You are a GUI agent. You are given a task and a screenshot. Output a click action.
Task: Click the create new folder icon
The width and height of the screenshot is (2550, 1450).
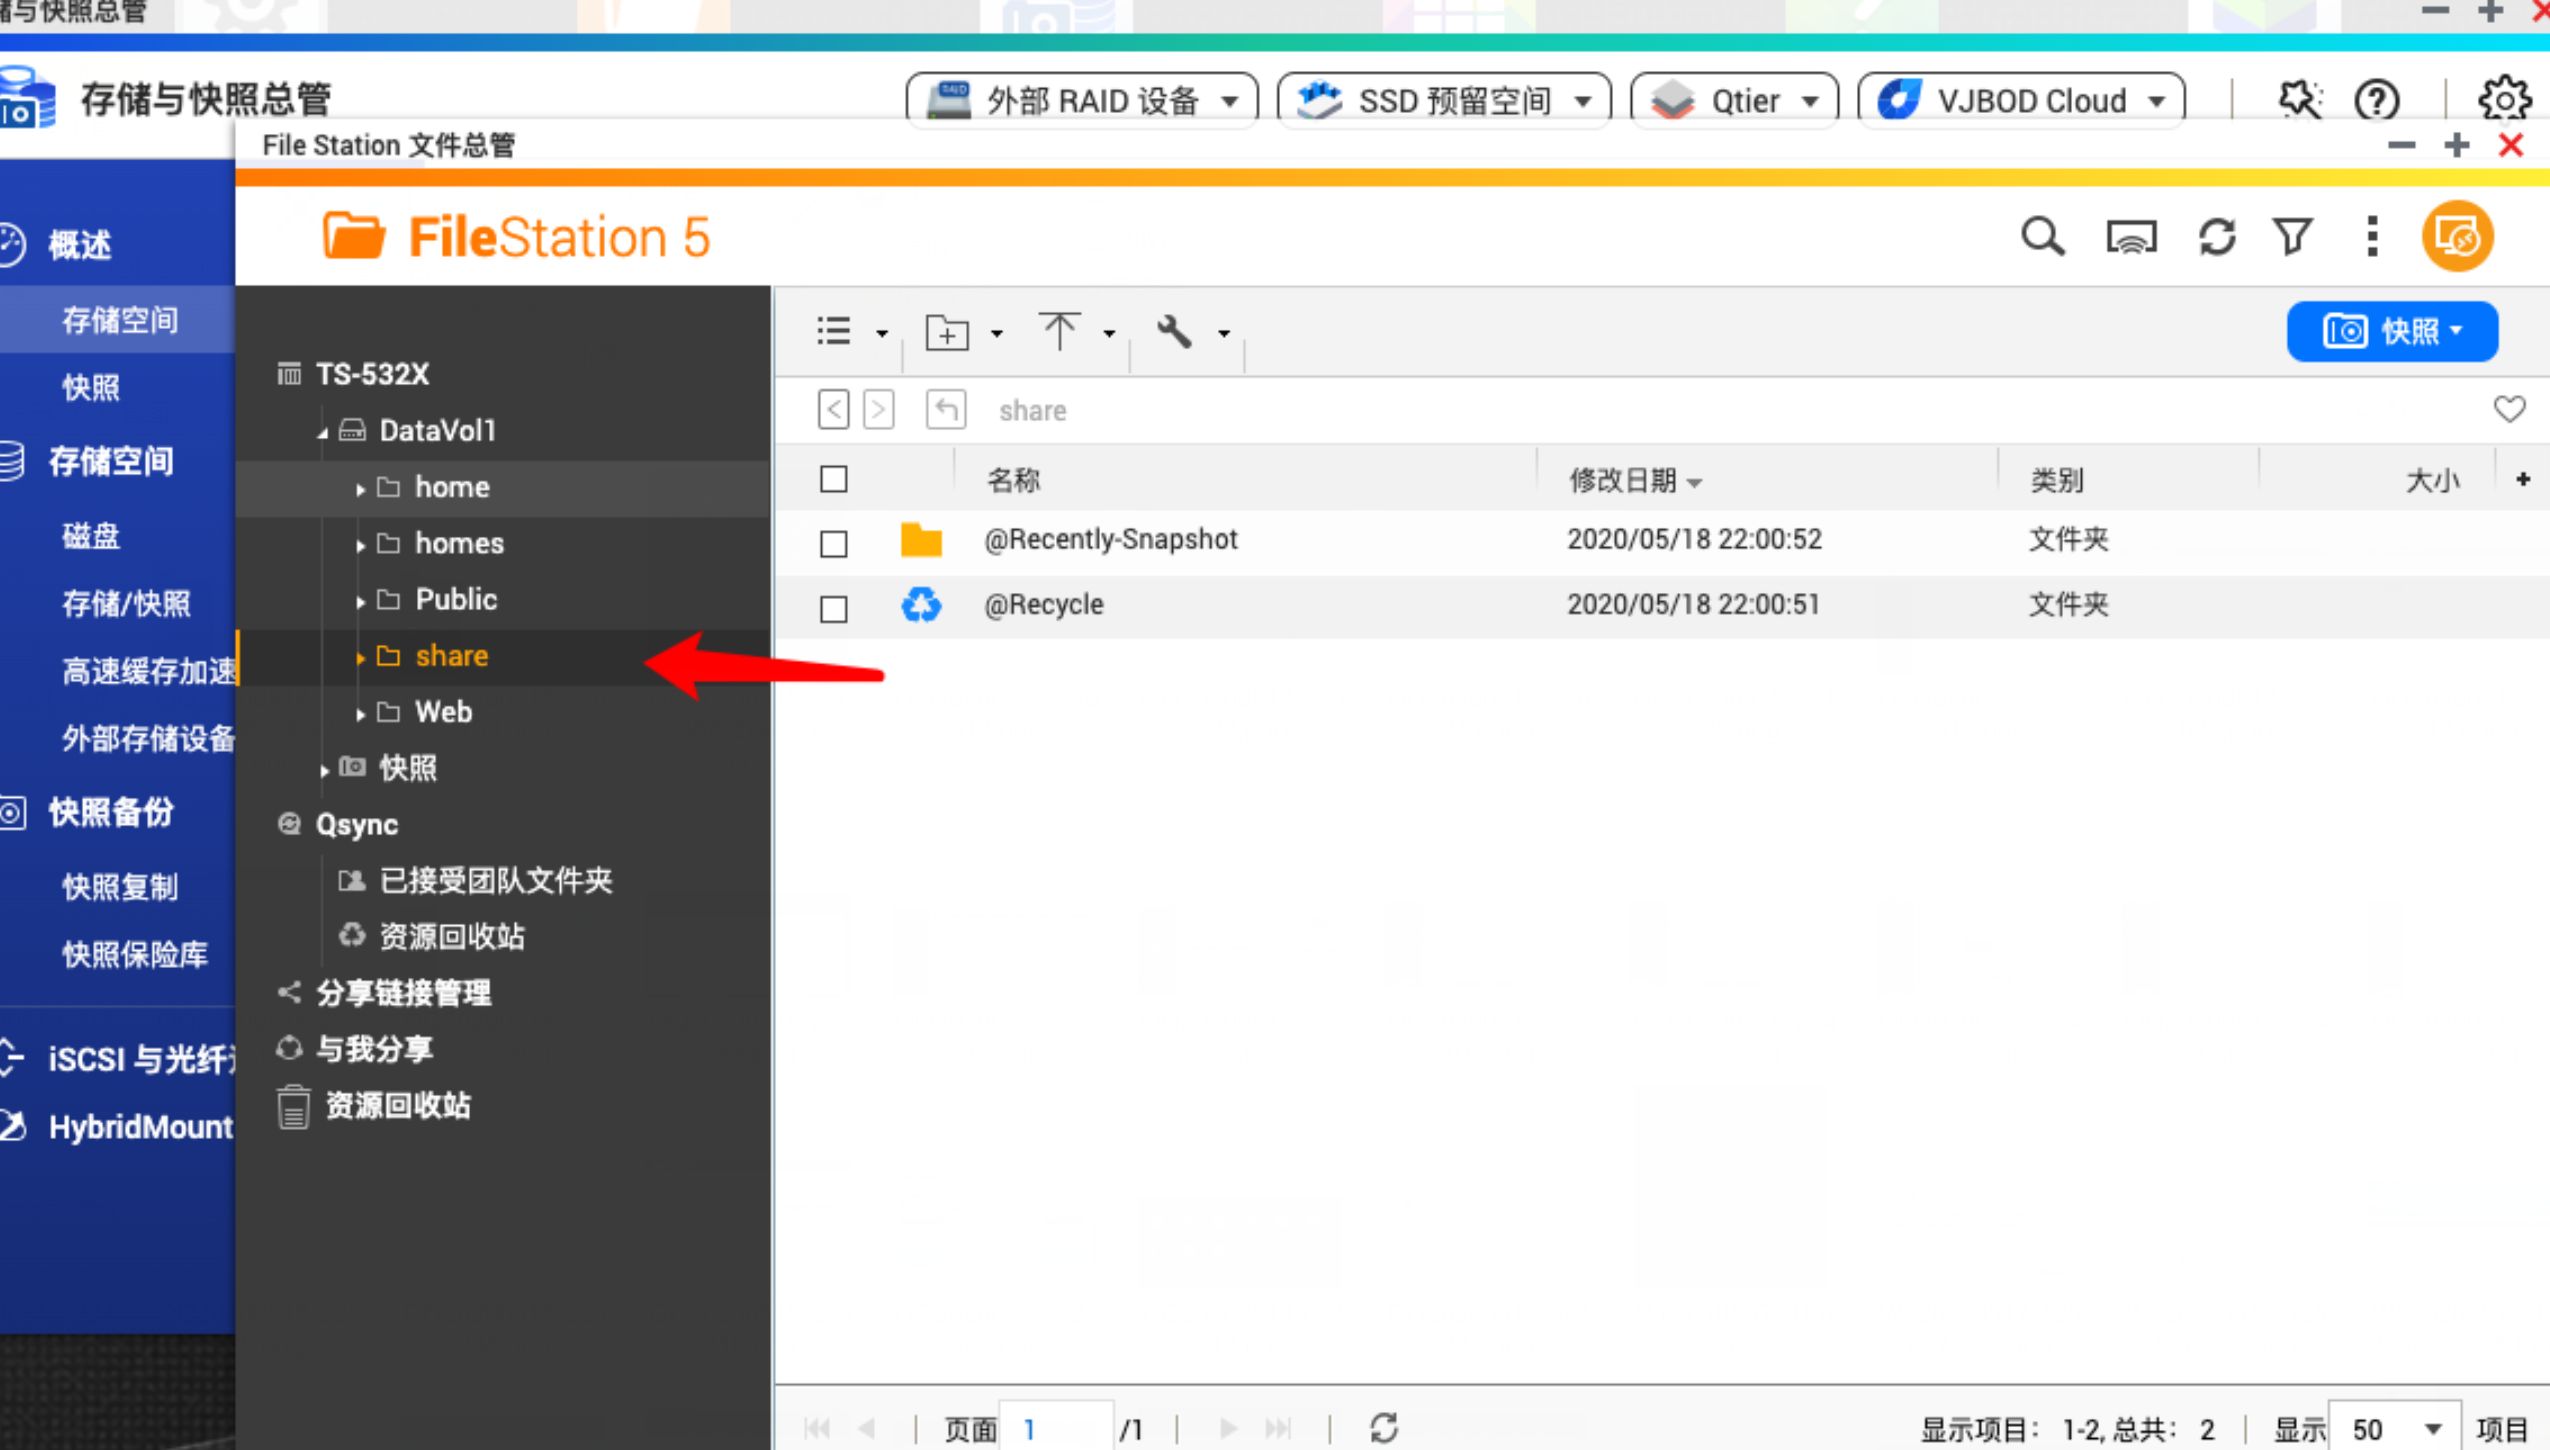tap(947, 332)
